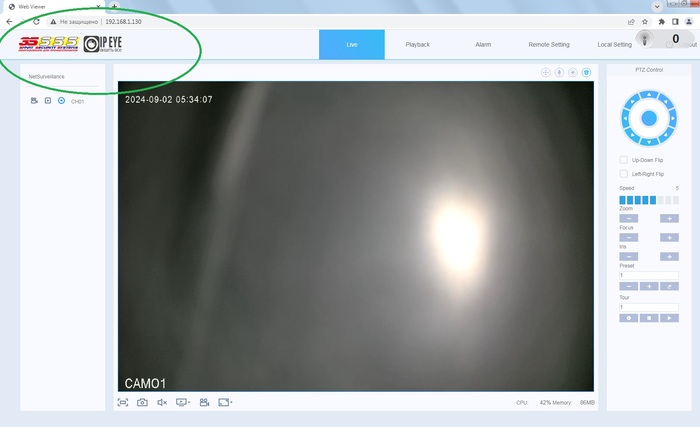
Task: Click the PTZ center button
Action: 648,119
